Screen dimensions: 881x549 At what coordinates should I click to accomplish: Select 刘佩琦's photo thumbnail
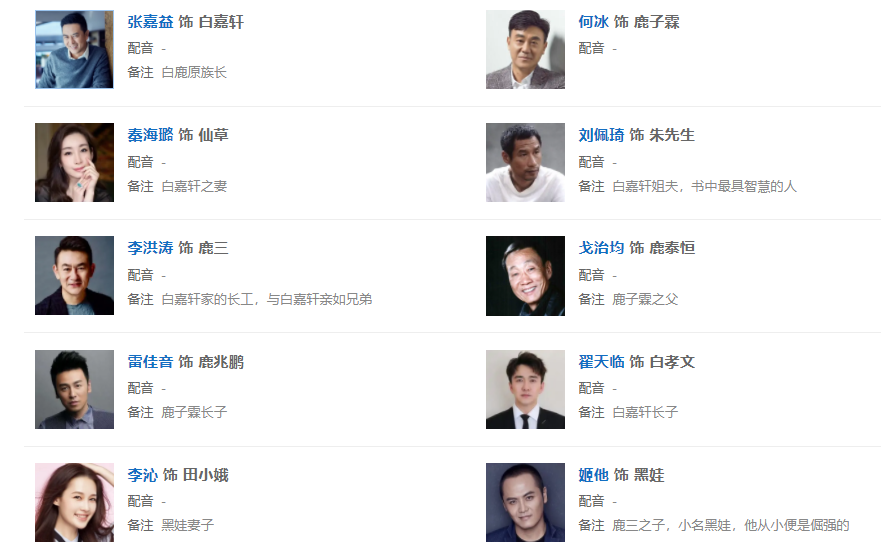click(x=525, y=163)
